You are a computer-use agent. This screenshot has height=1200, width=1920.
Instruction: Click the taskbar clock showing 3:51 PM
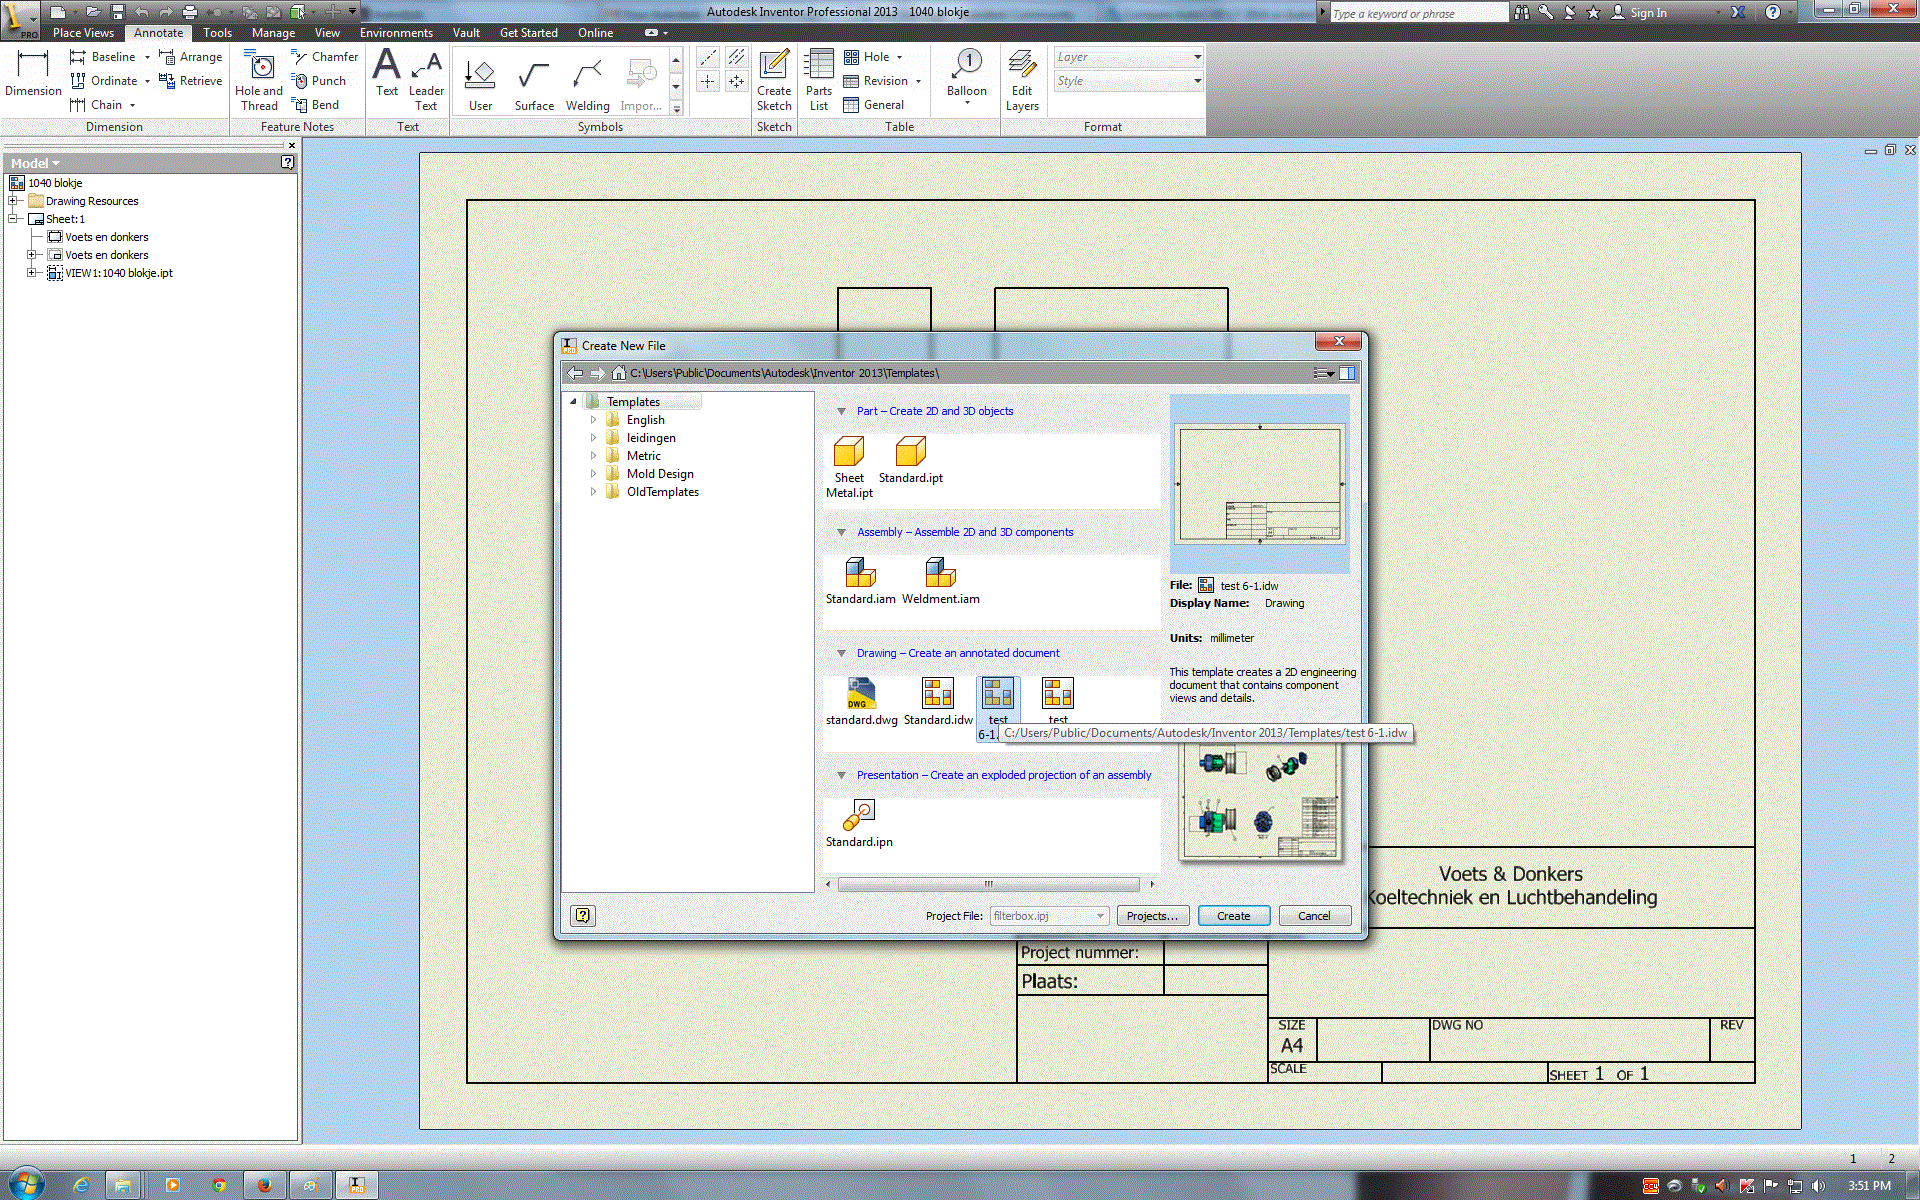point(1868,1185)
